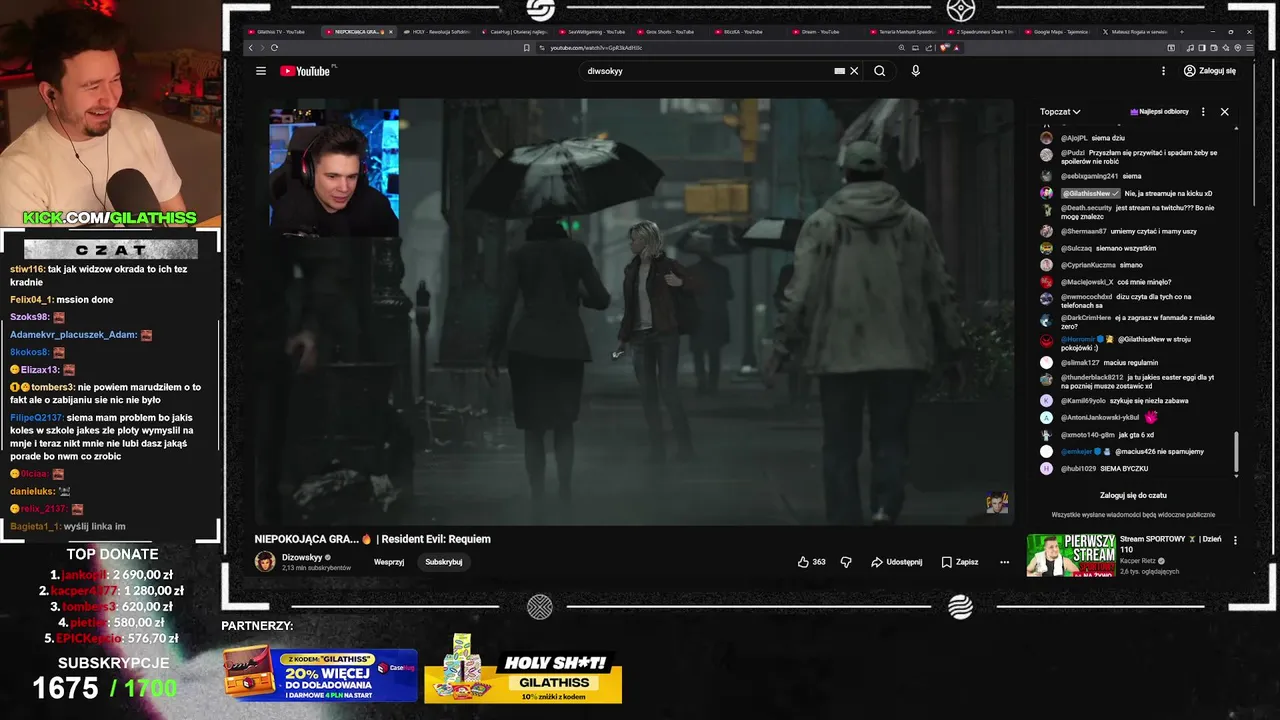The height and width of the screenshot is (720, 1280).
Task: Click the KICK.COM/GILATHISS overlay text
Action: pos(110,218)
